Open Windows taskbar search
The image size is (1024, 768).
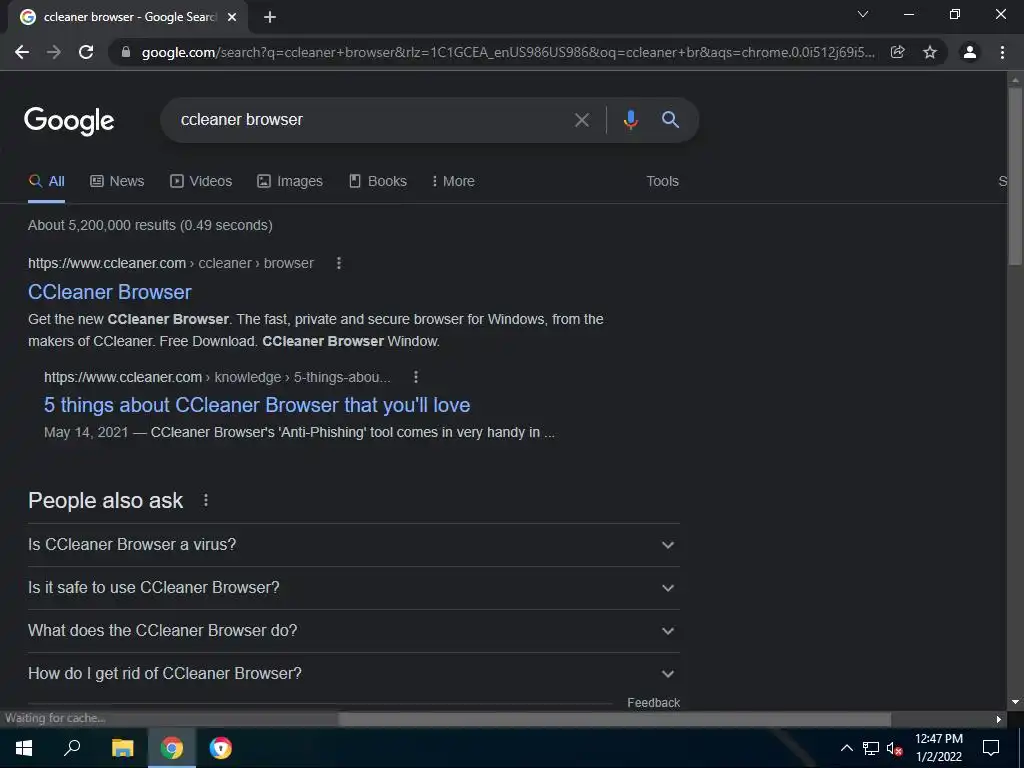[x=72, y=748]
